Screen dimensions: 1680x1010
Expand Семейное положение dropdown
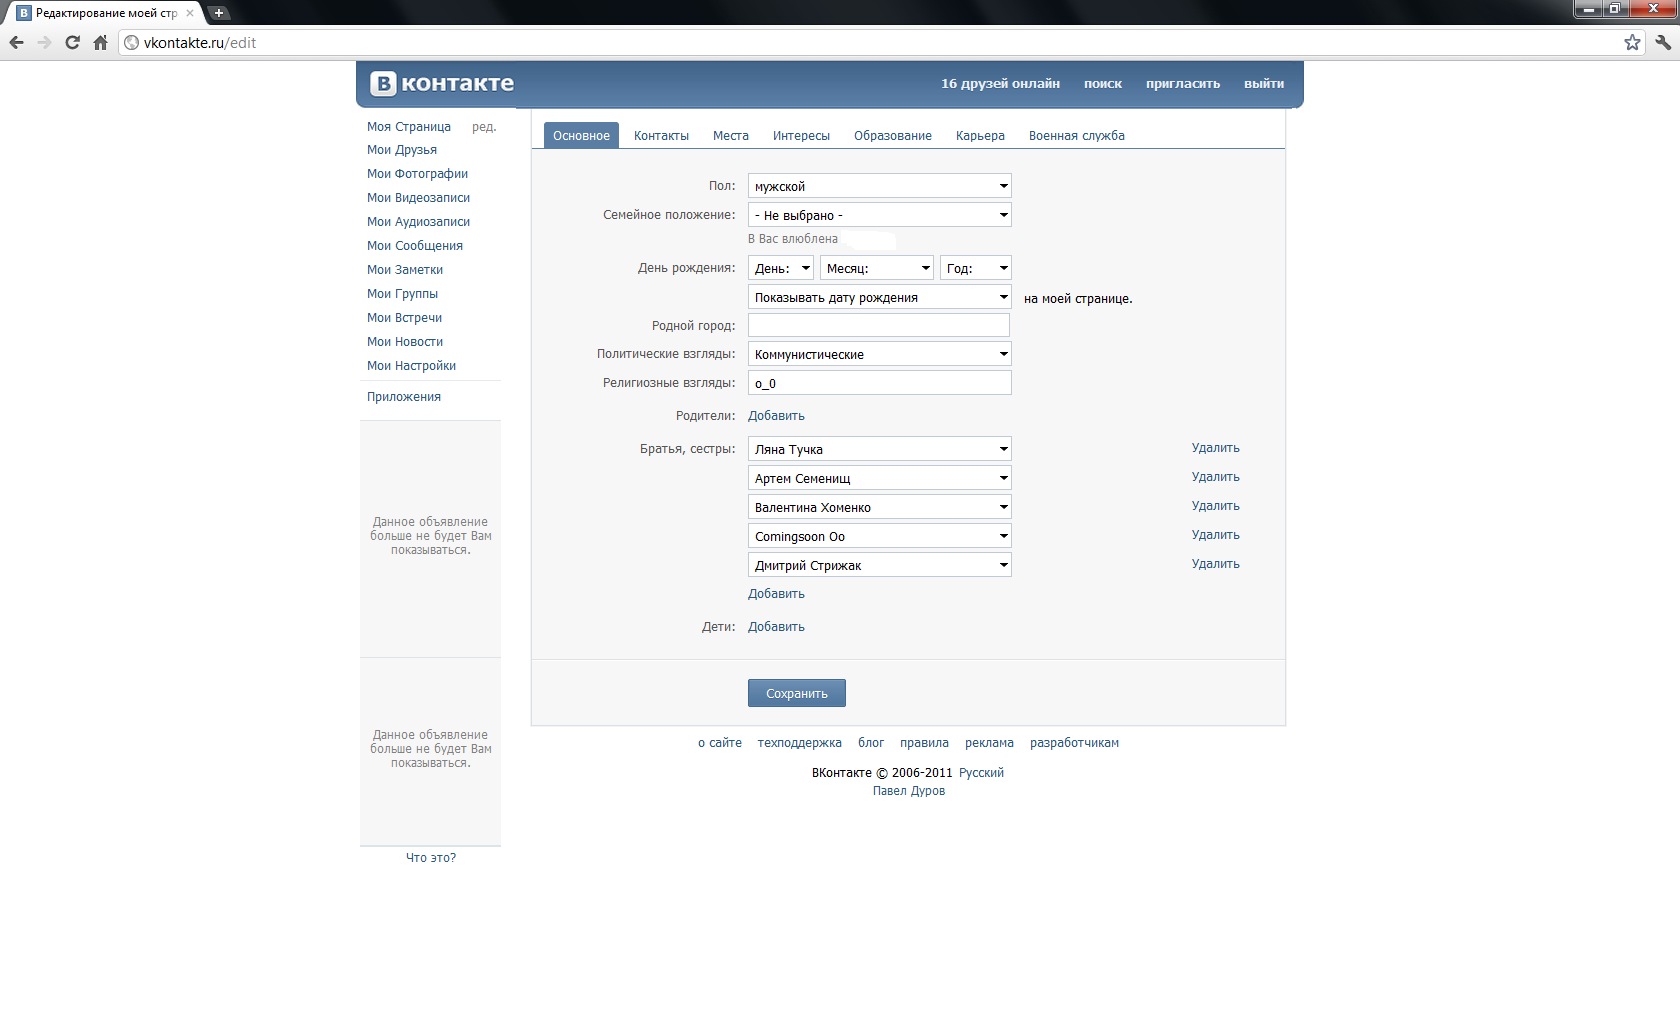pyautogui.click(x=879, y=215)
